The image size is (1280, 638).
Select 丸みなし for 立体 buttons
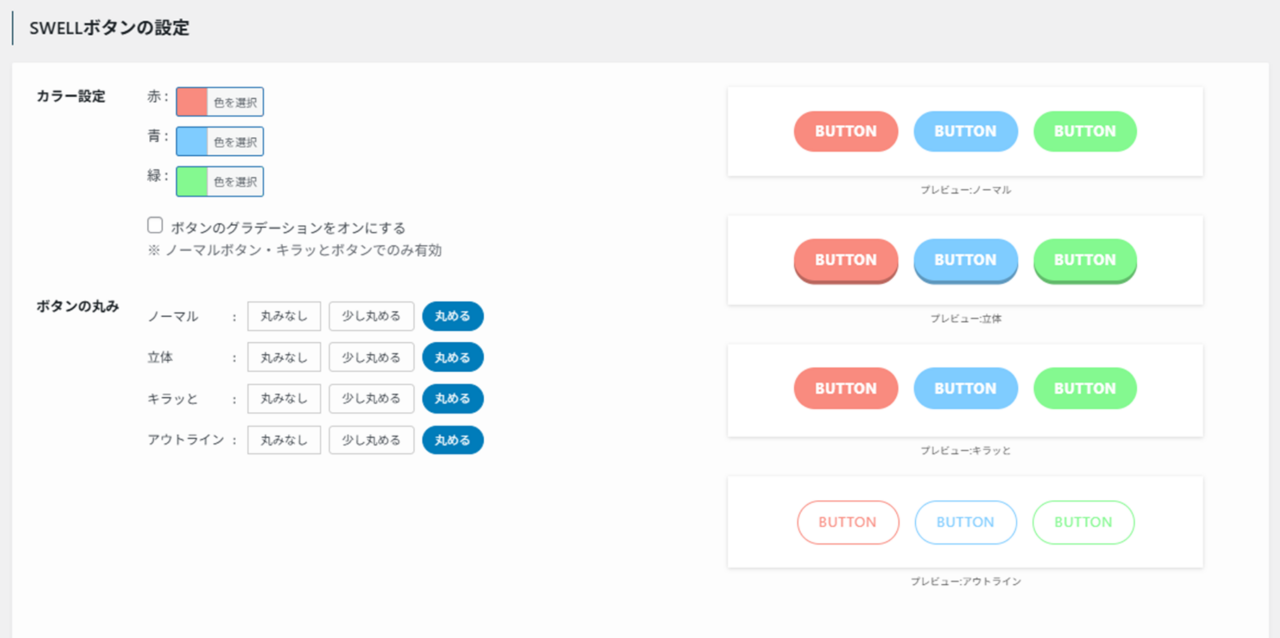(284, 357)
